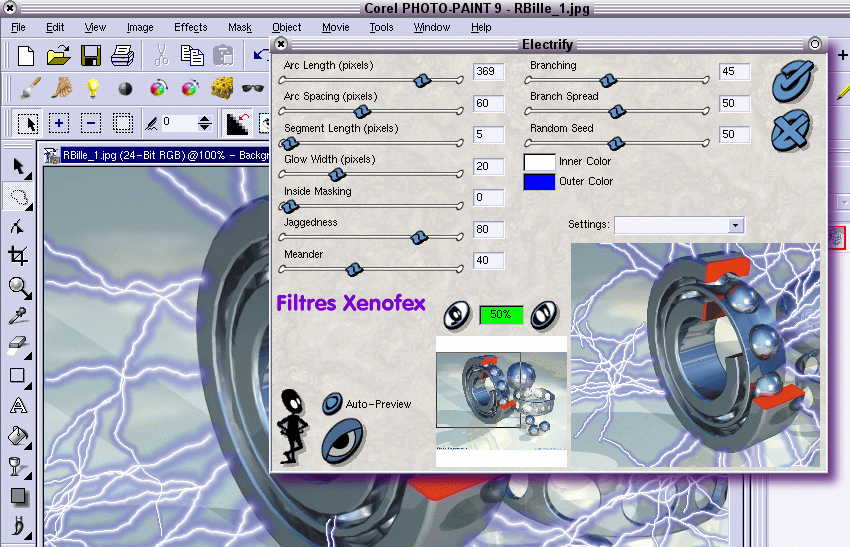Select the Eyedropper tool
Image resolution: width=850 pixels, height=547 pixels.
click(x=18, y=316)
